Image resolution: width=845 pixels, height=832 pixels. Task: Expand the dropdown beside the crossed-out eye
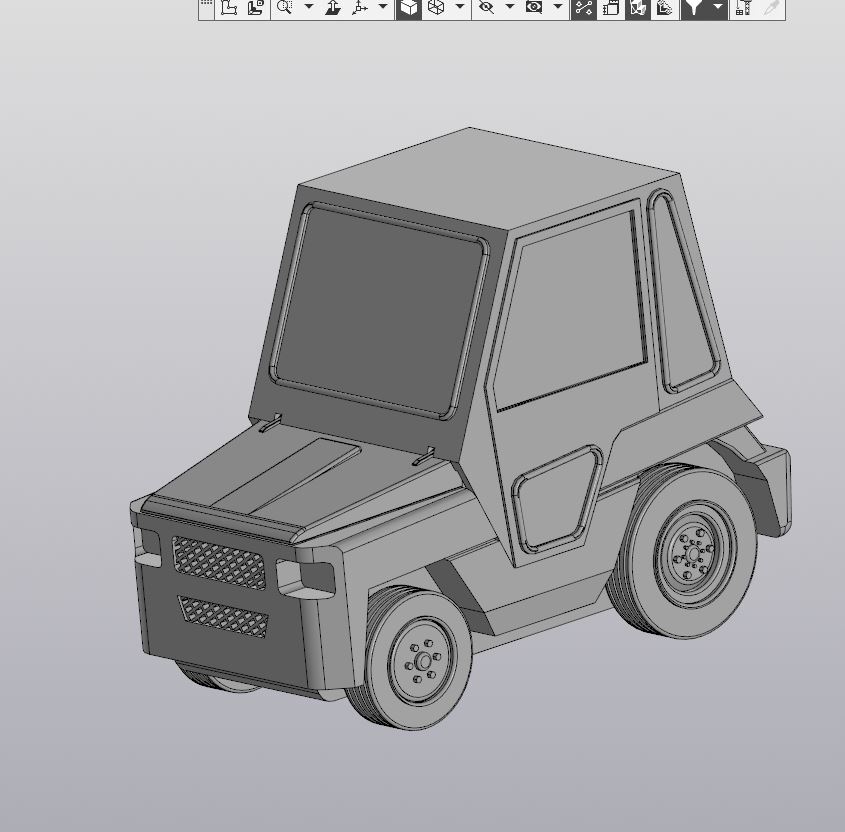tap(509, 8)
